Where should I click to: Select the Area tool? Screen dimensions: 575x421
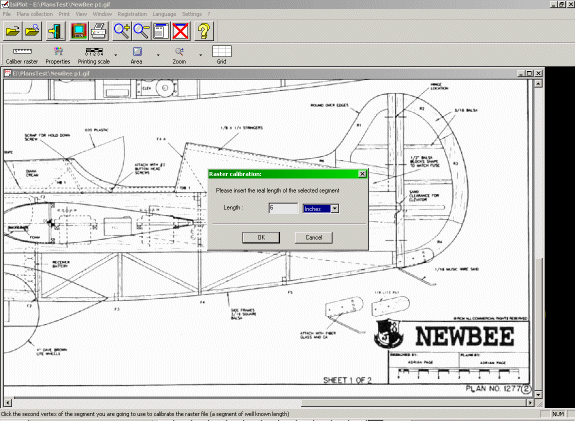[x=137, y=55]
